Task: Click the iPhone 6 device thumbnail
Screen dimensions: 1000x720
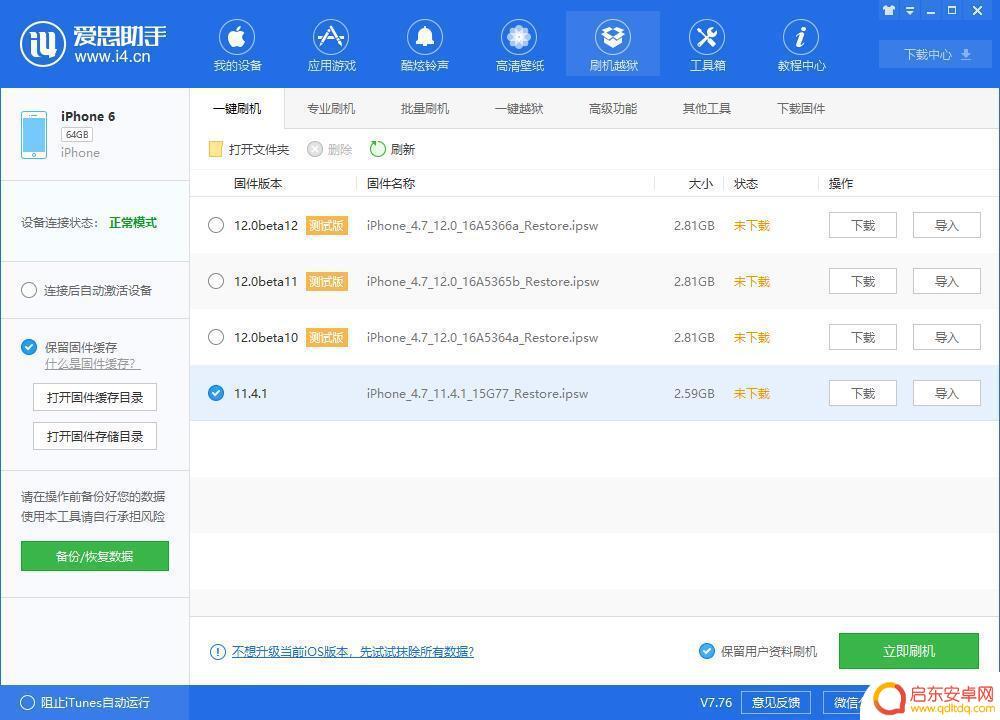Action: (x=34, y=135)
